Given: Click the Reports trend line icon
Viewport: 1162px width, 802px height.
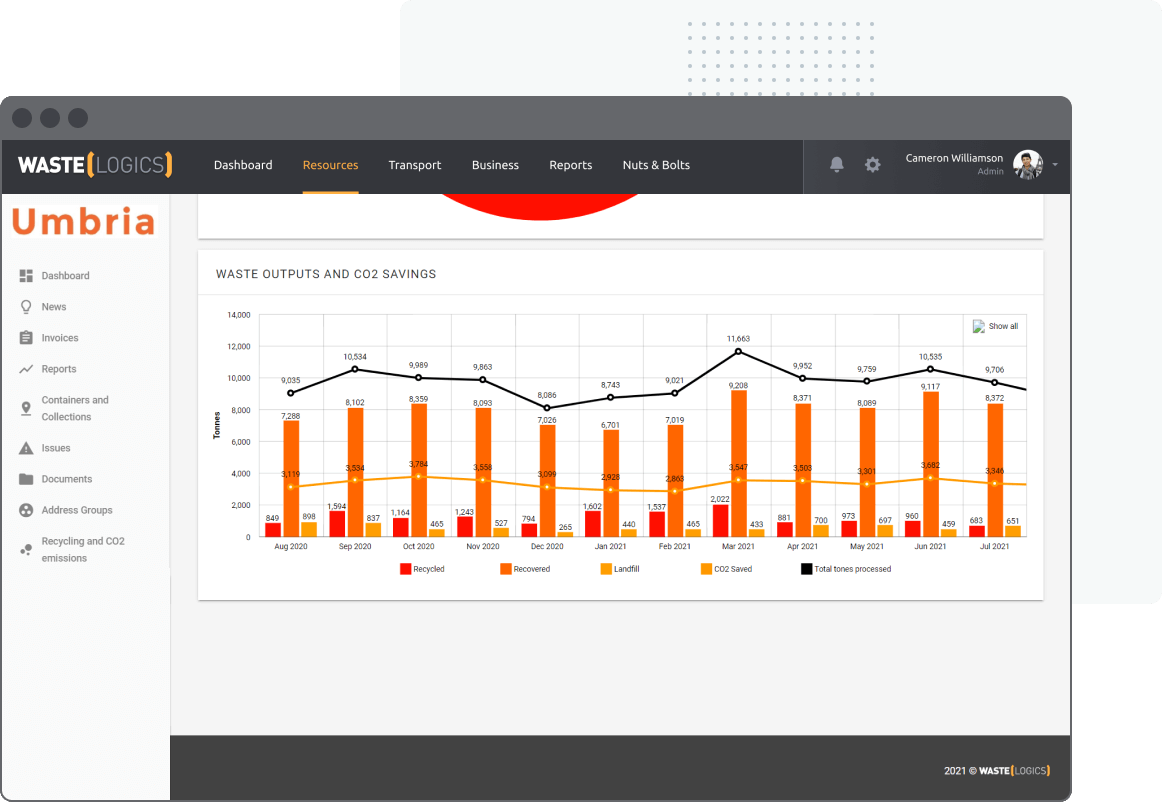Looking at the screenshot, I should click(x=26, y=369).
